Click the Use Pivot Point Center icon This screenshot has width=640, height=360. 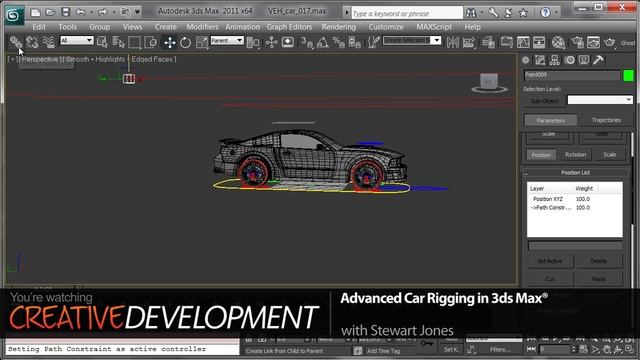click(253, 42)
